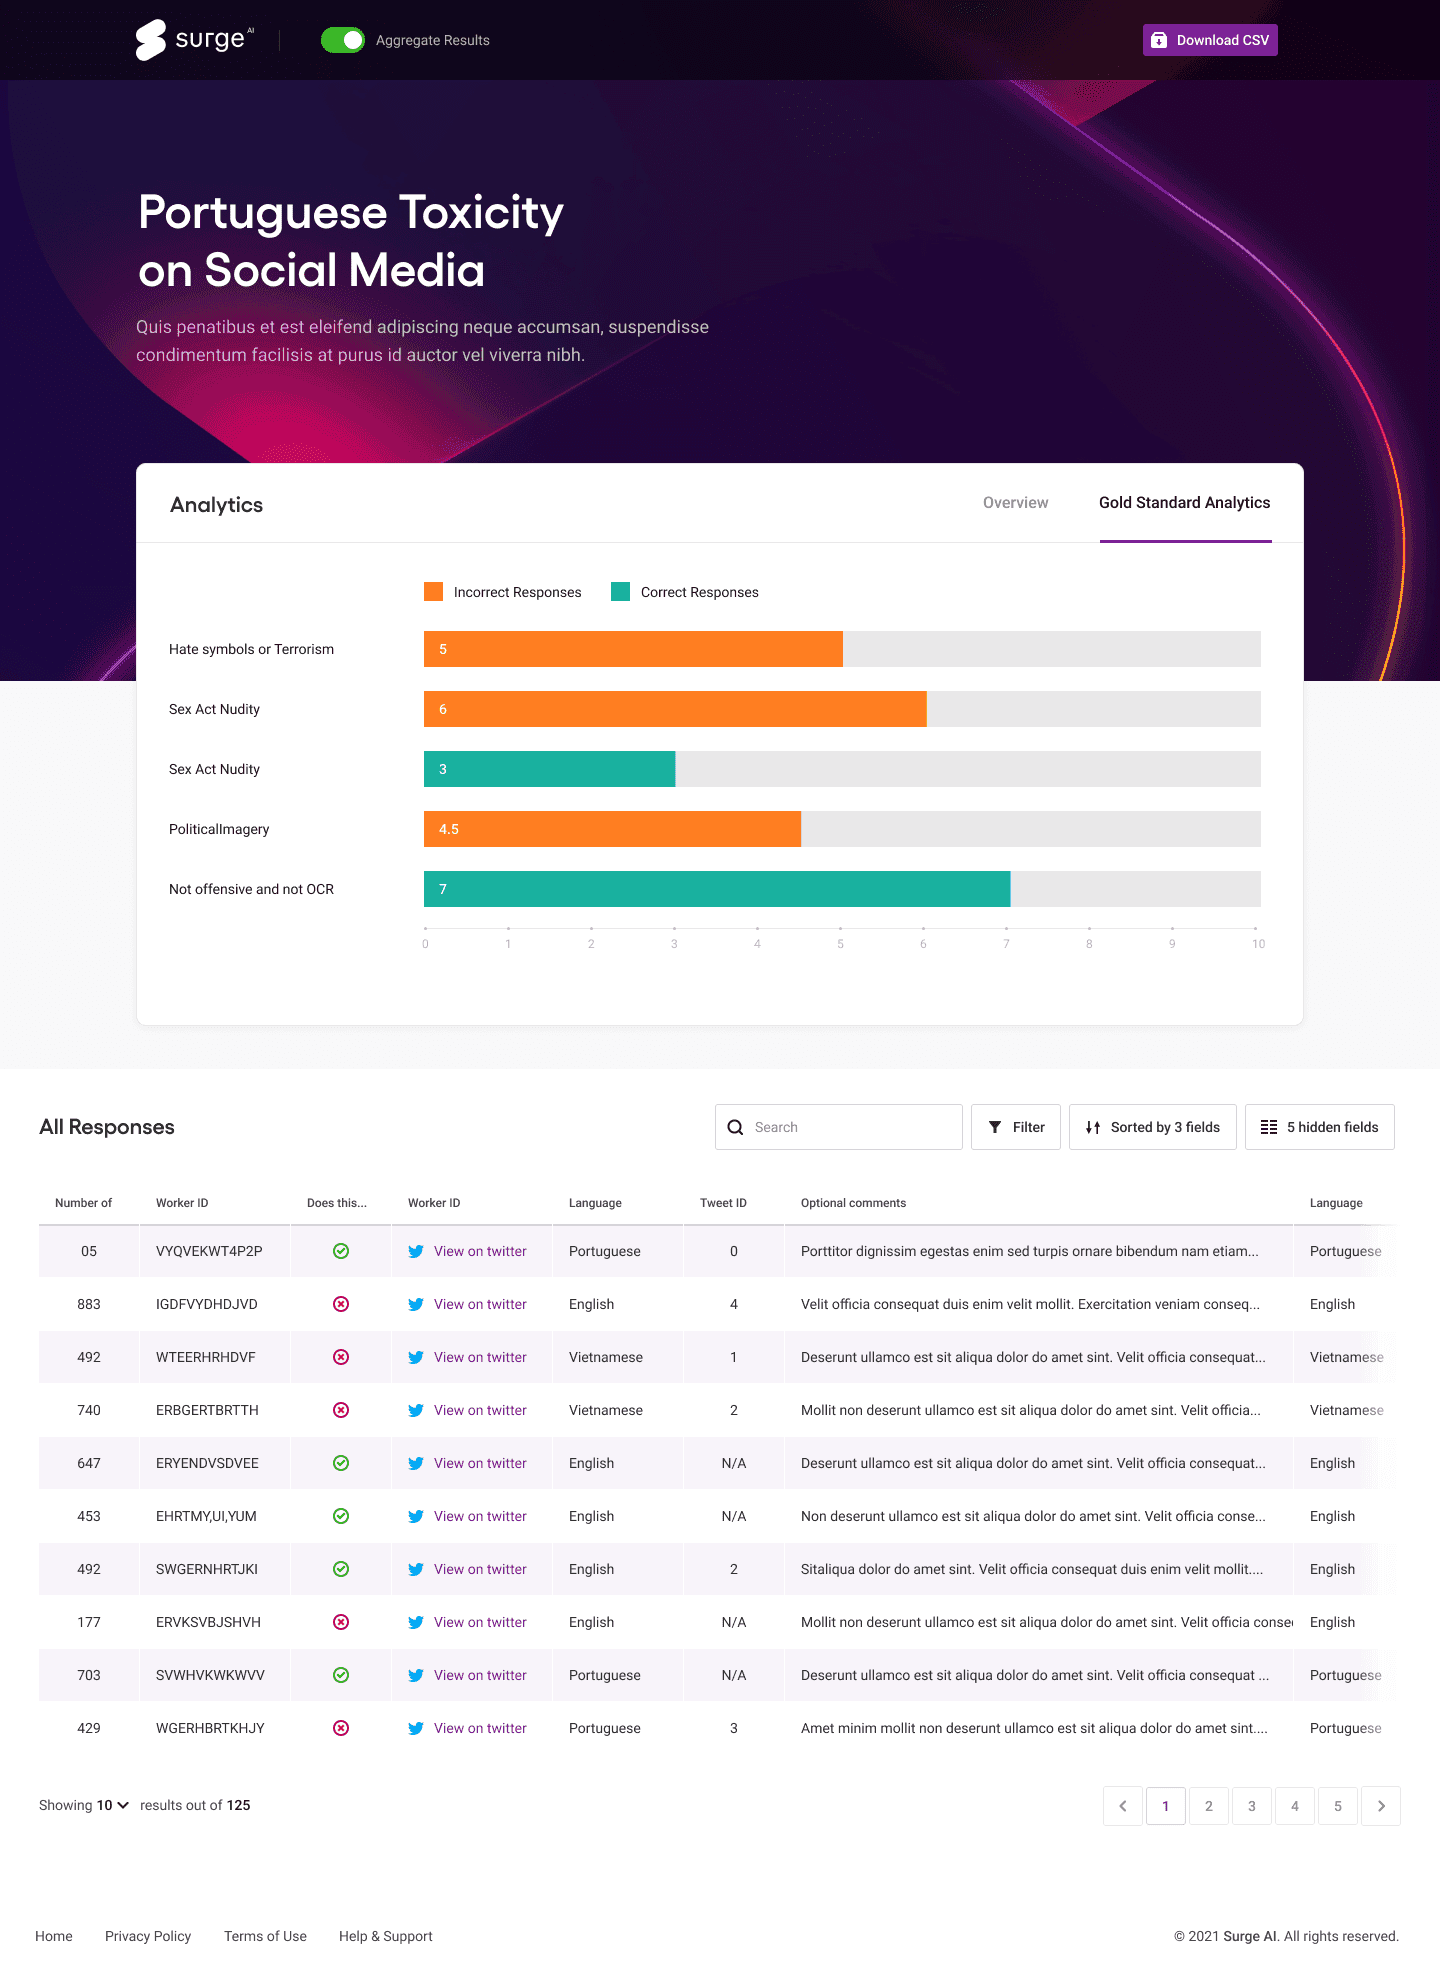Toggle the Aggregate Results switch
The image size is (1440, 1964).
342,40
